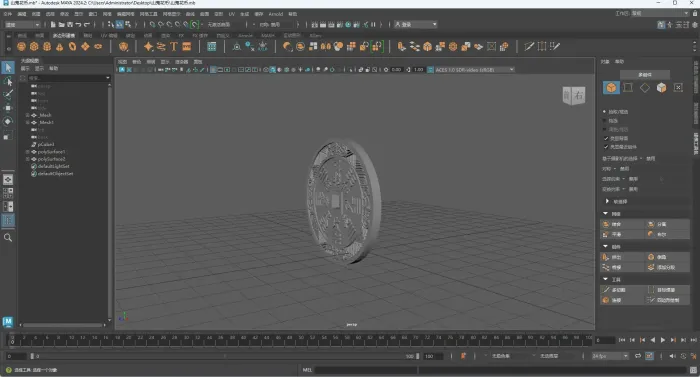Click the Bevel button in Modeling Toolkit
This screenshot has height=377, width=700.
[x=668, y=257]
